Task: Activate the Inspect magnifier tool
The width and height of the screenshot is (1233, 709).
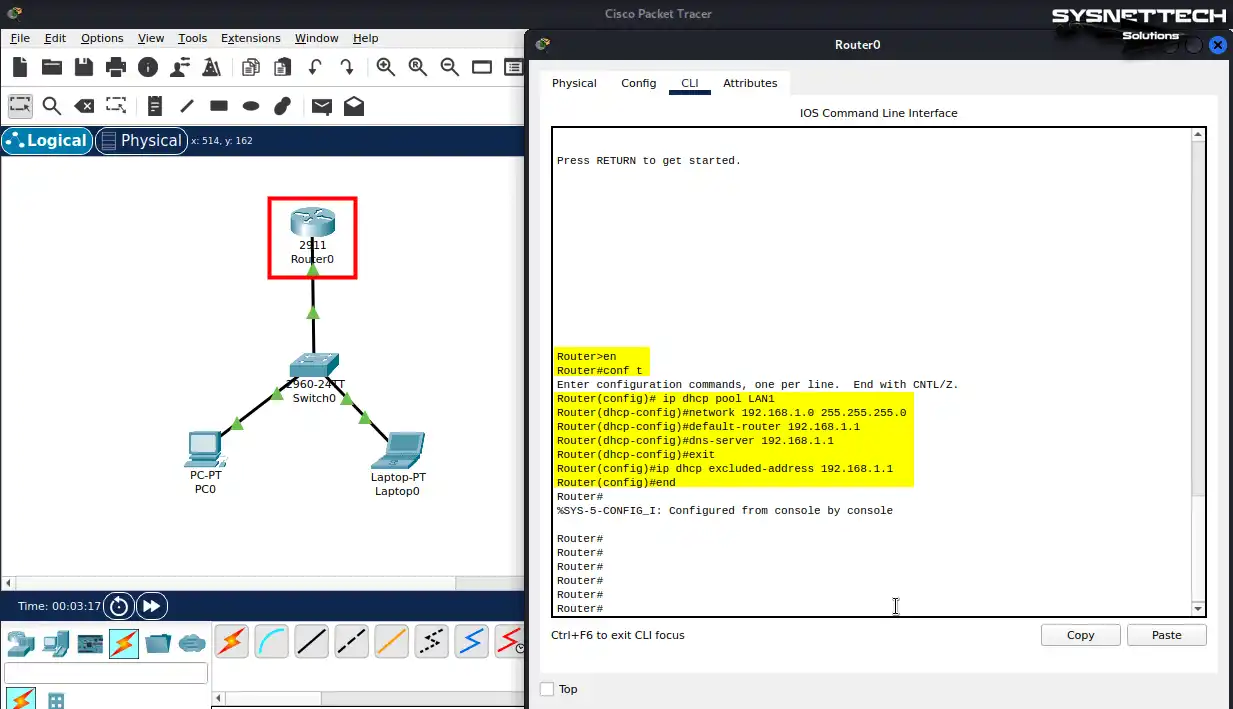Action: [x=52, y=105]
